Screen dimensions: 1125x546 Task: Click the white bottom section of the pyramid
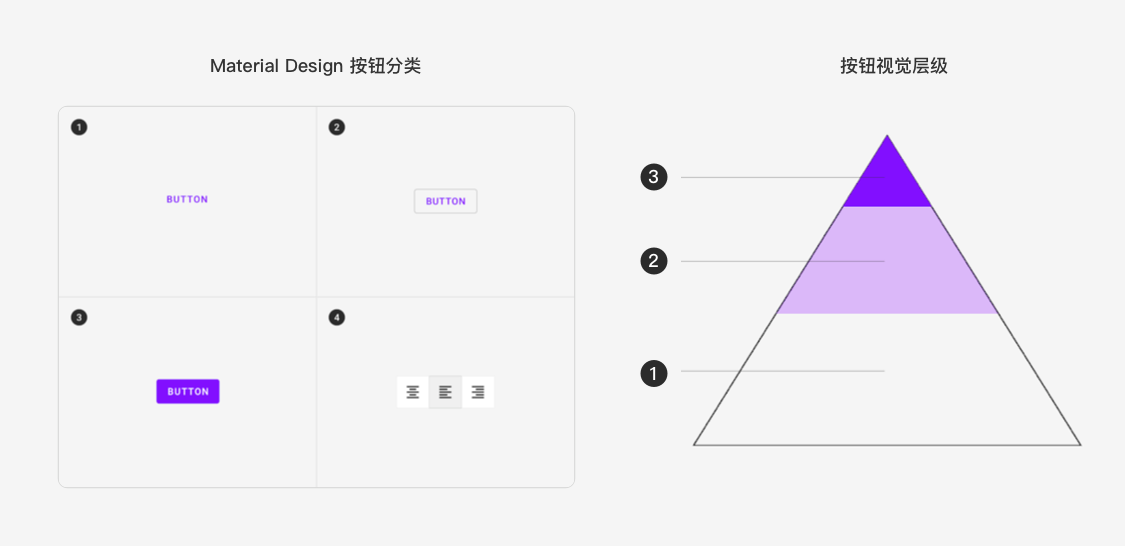click(888, 387)
